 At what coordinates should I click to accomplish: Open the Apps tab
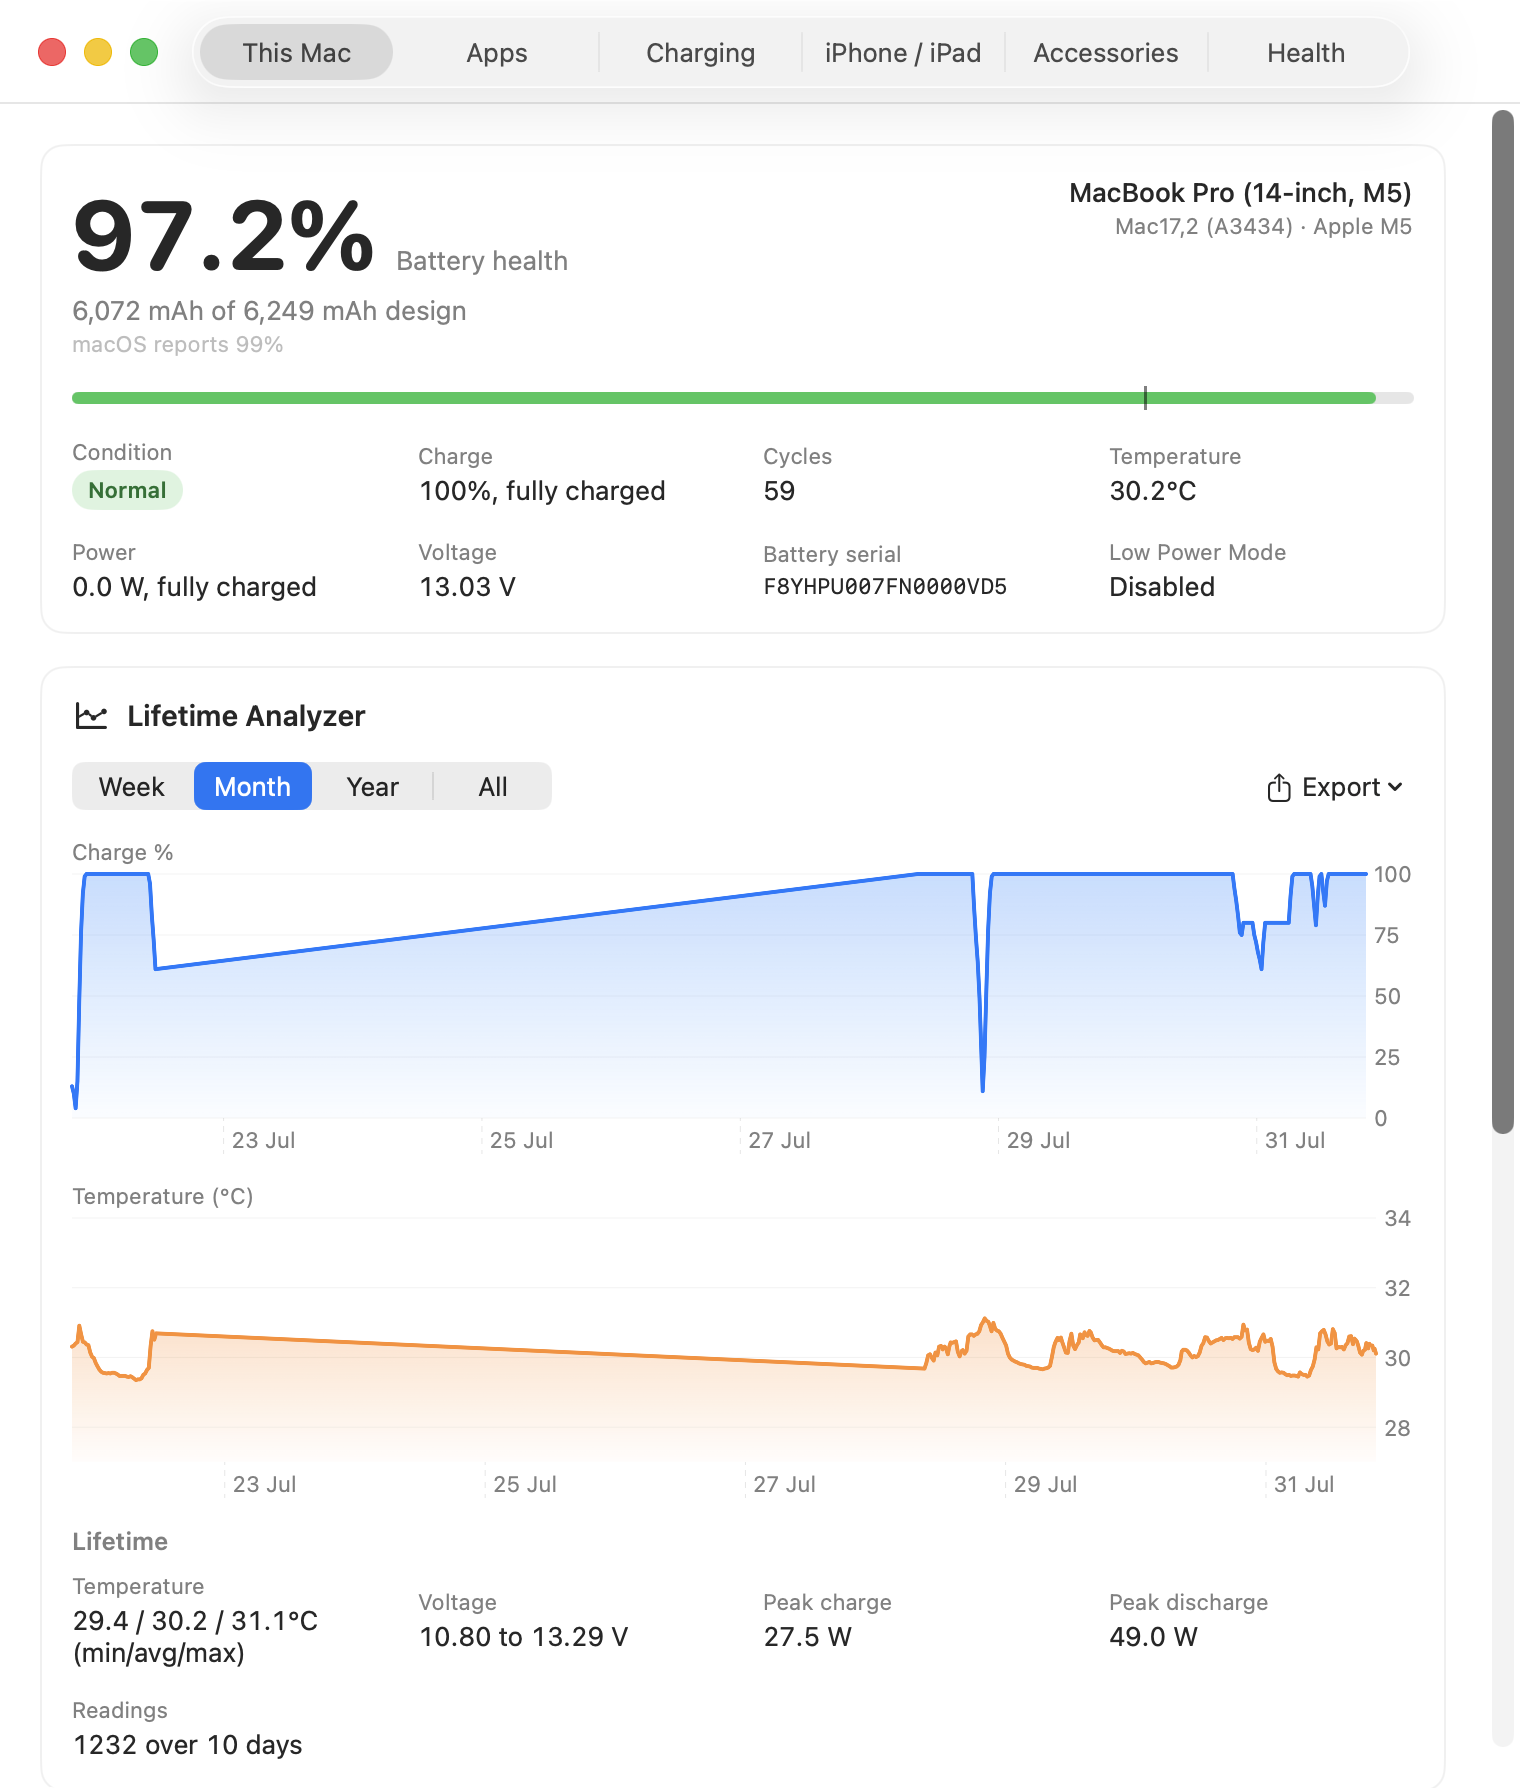click(497, 53)
